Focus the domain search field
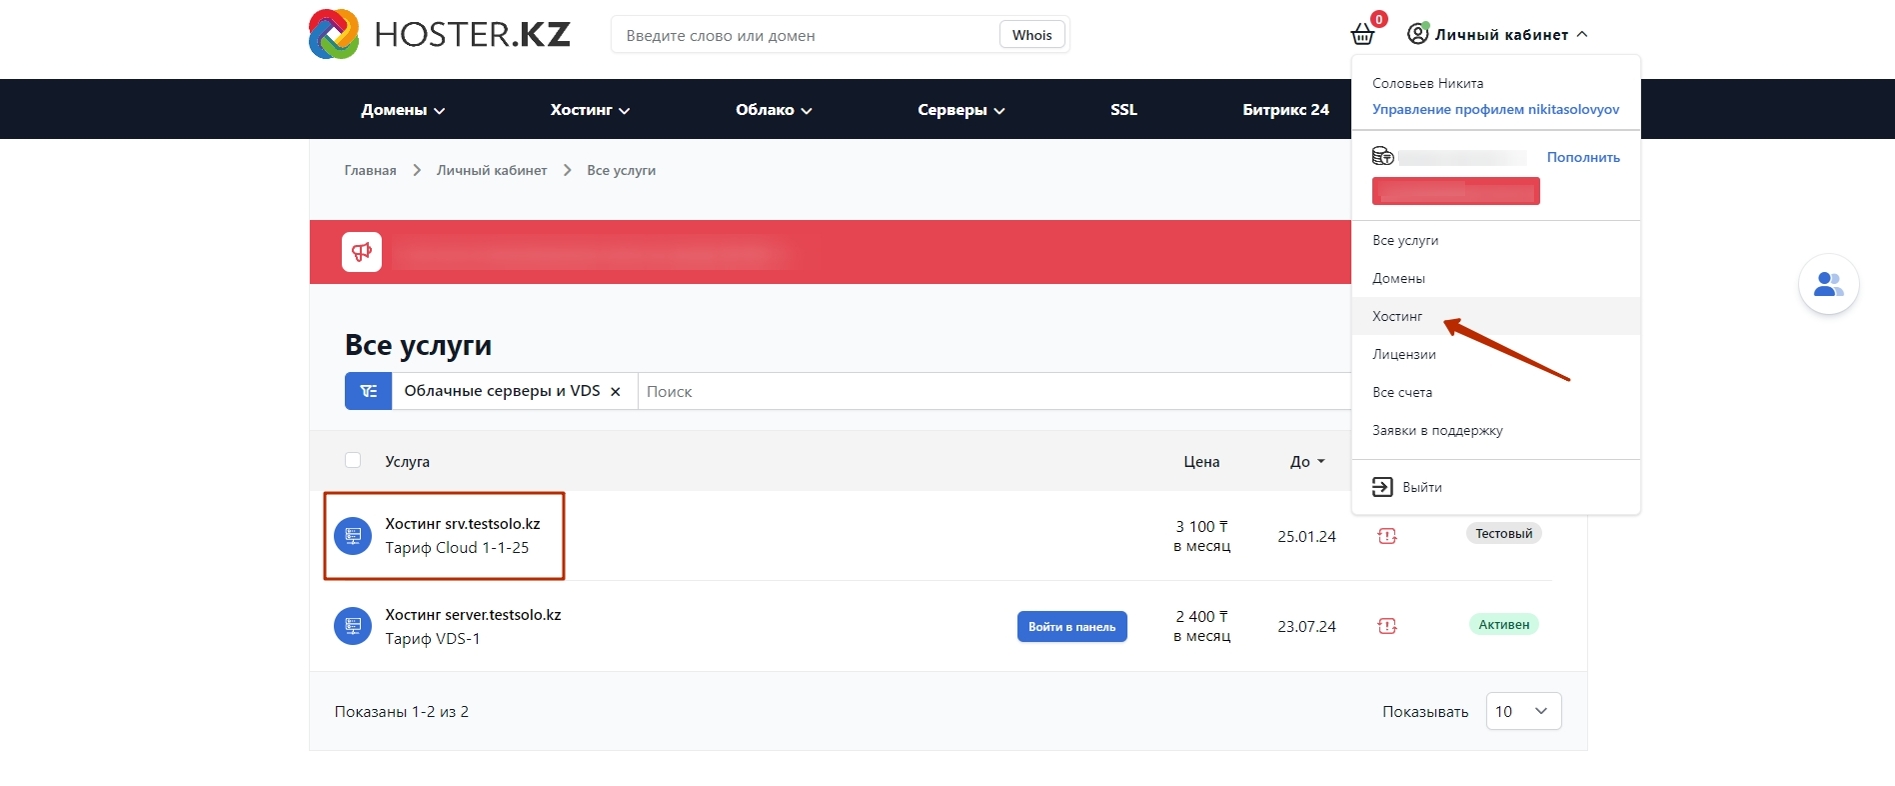Viewport: 1895px width, 786px height. point(805,35)
